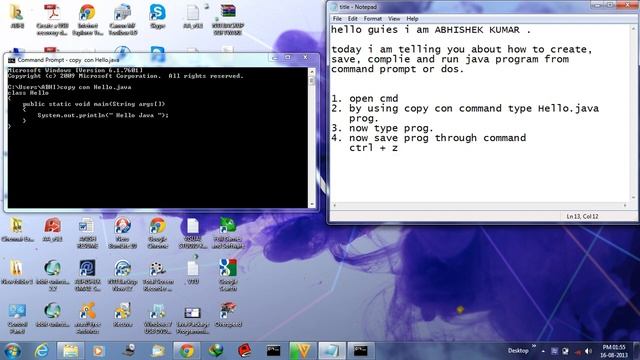This screenshot has width=640, height=360.
Task: Open the Google Search desktop shortcut
Action: pos(228,276)
